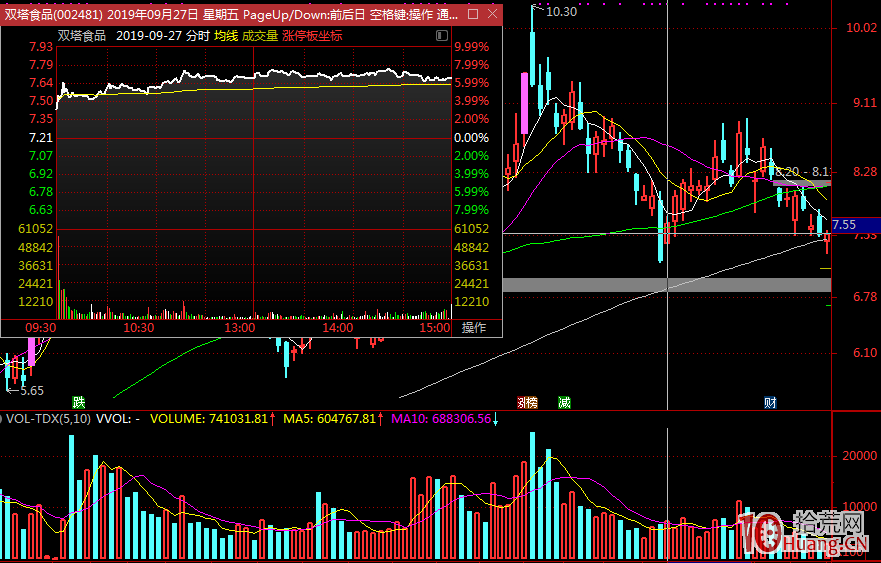
Task: Click the 7.93 price label in popup
Action: 41,47
